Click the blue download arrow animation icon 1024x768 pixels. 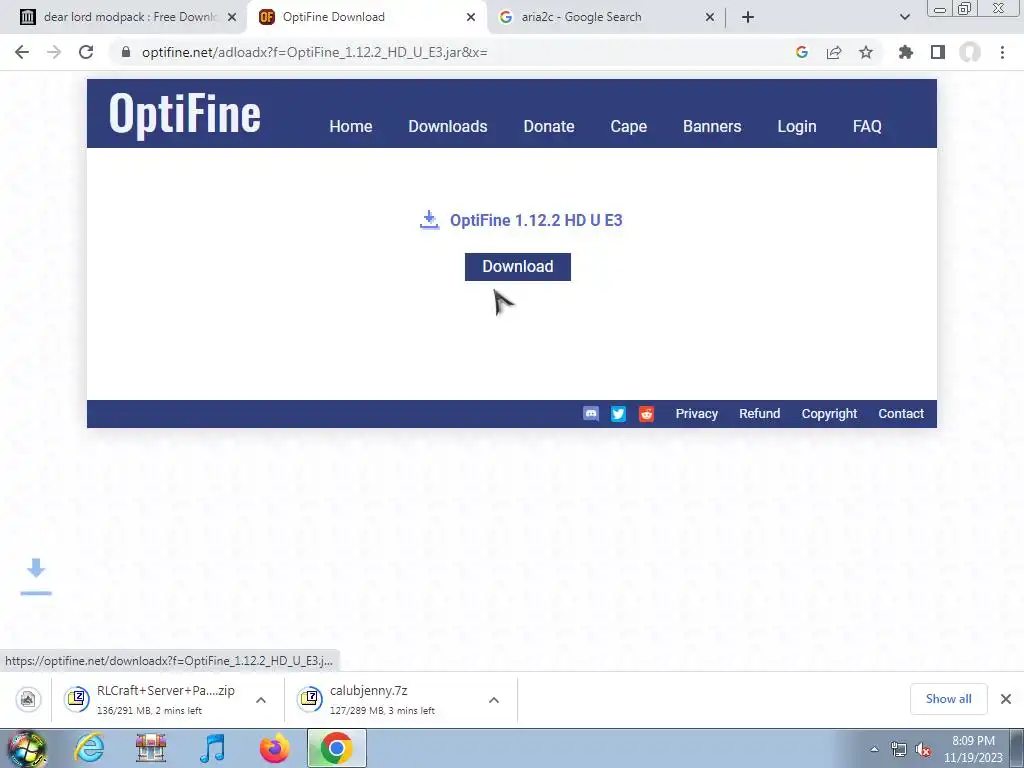[x=36, y=577]
